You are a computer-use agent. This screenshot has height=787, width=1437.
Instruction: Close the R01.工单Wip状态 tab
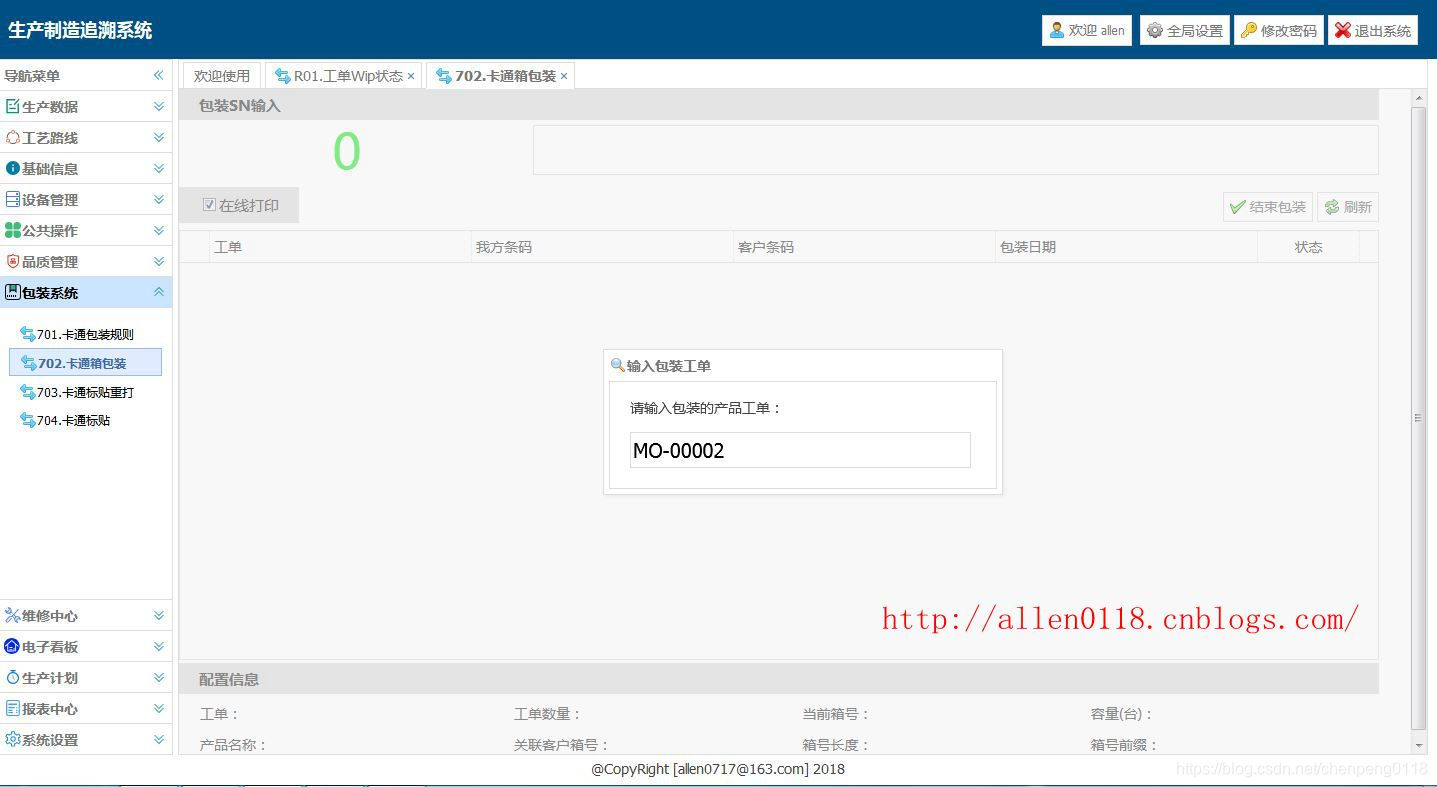[411, 76]
